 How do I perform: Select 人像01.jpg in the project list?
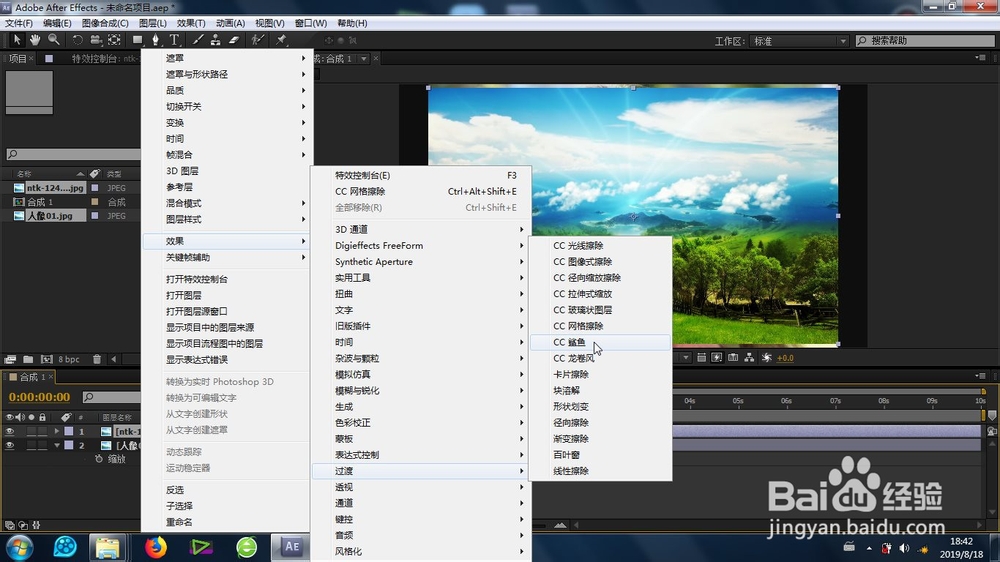point(49,216)
